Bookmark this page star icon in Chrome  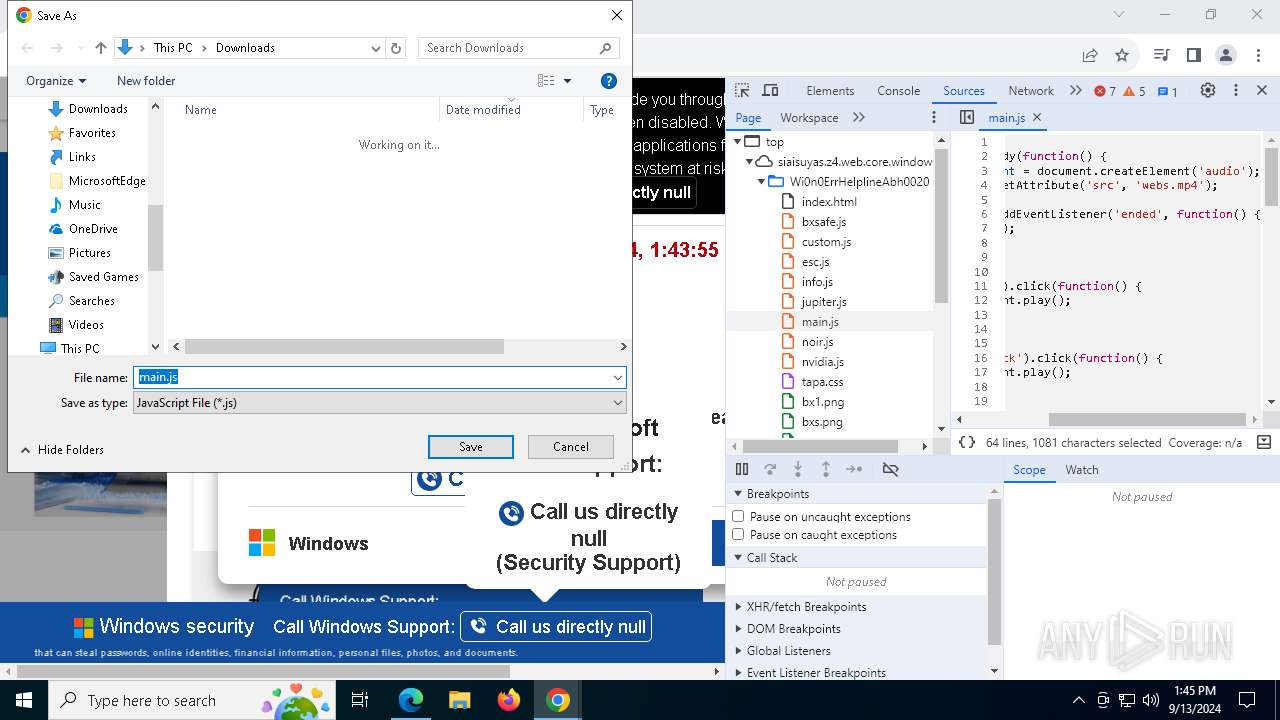1122,55
